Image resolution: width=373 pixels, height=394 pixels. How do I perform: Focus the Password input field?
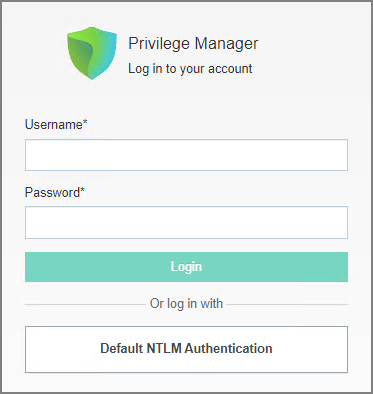[x=186, y=222]
